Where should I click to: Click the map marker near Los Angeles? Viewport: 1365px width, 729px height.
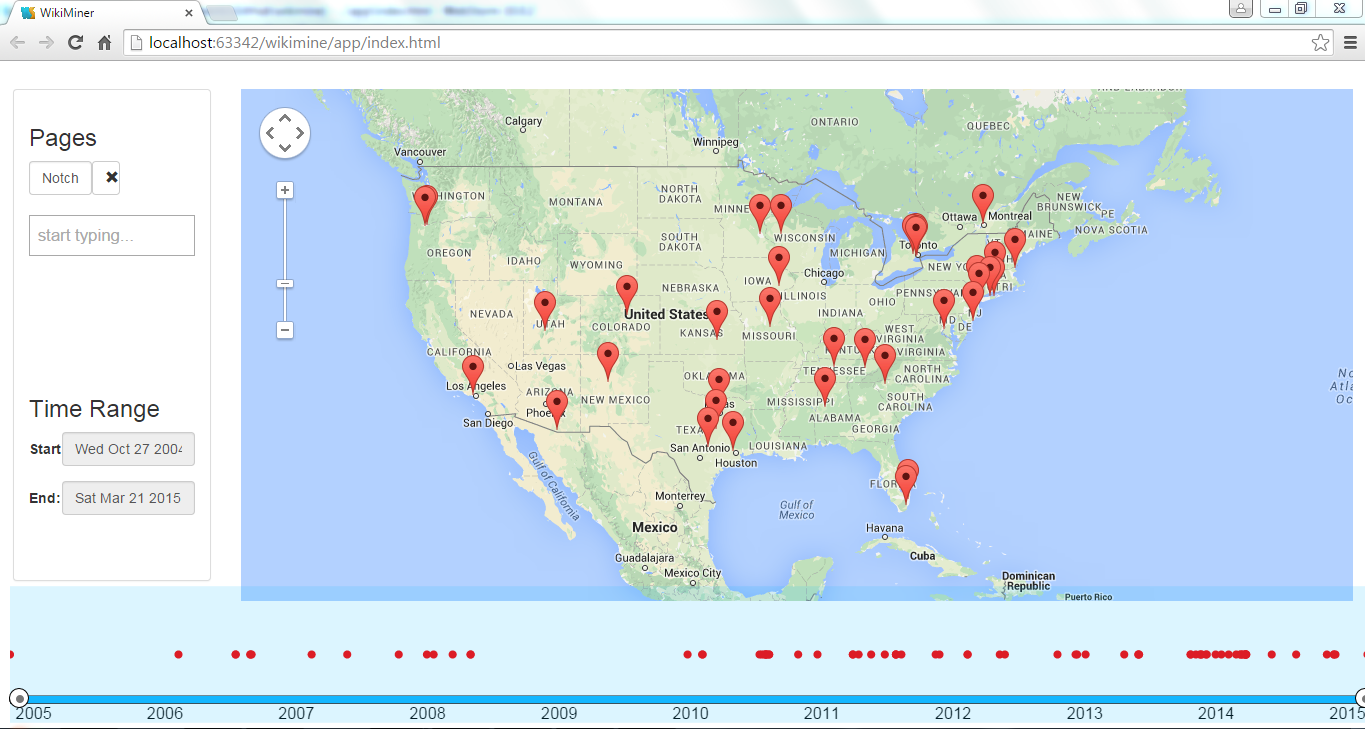[473, 374]
